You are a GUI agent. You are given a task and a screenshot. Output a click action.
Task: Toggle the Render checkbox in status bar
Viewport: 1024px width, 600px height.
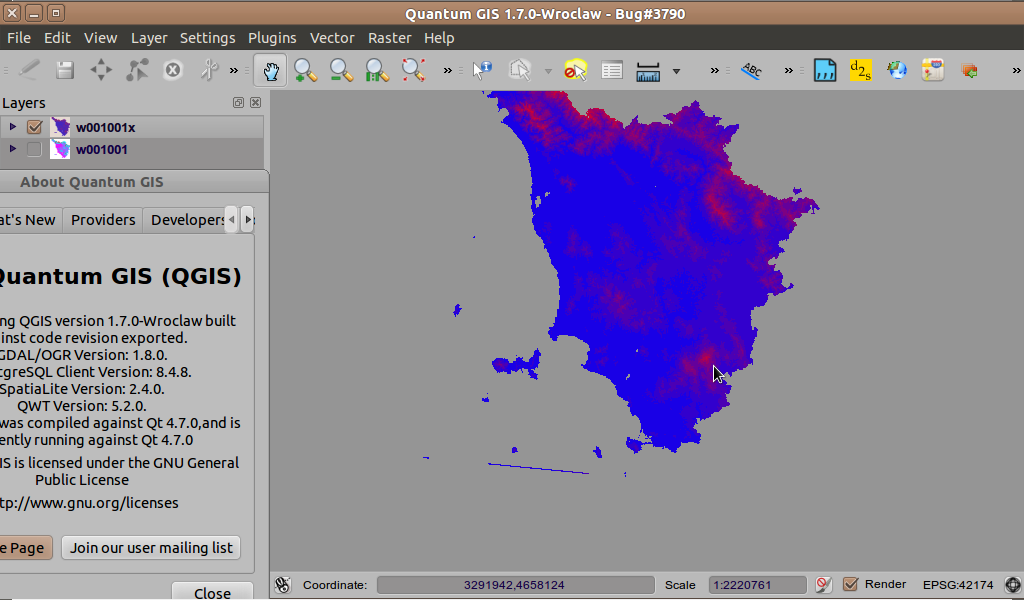tap(851, 584)
